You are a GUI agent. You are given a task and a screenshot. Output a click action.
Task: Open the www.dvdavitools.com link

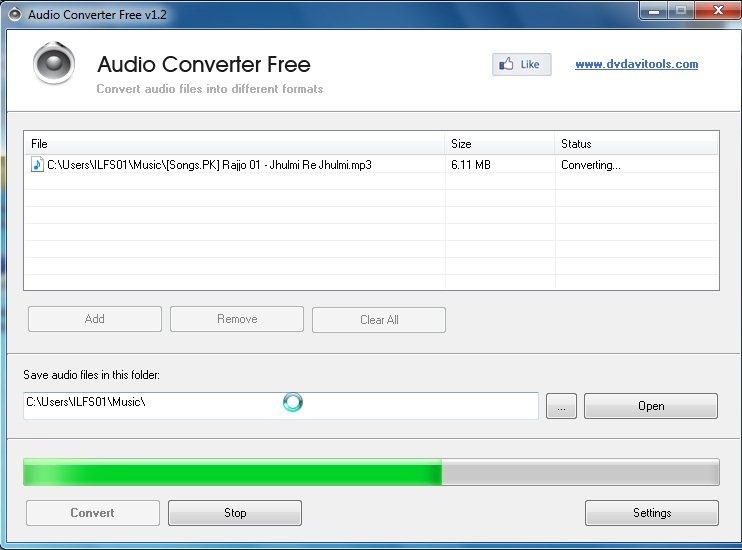point(636,64)
